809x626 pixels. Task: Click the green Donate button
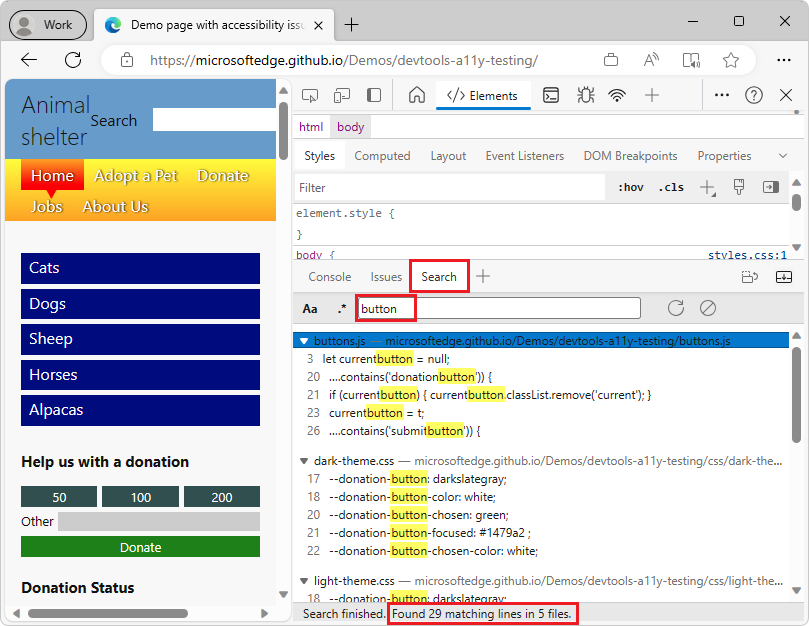click(140, 547)
